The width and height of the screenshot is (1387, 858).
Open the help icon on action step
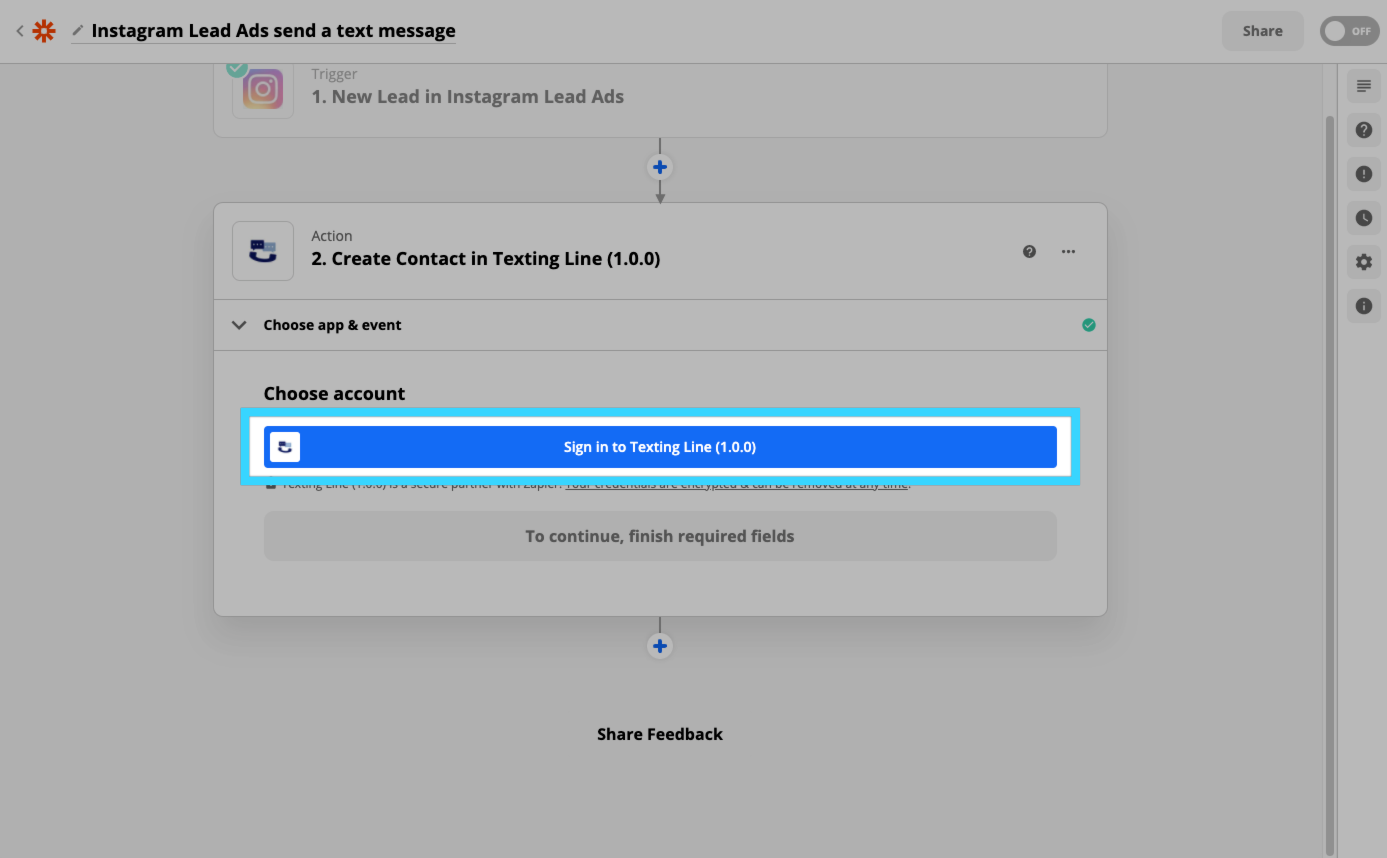1029,251
